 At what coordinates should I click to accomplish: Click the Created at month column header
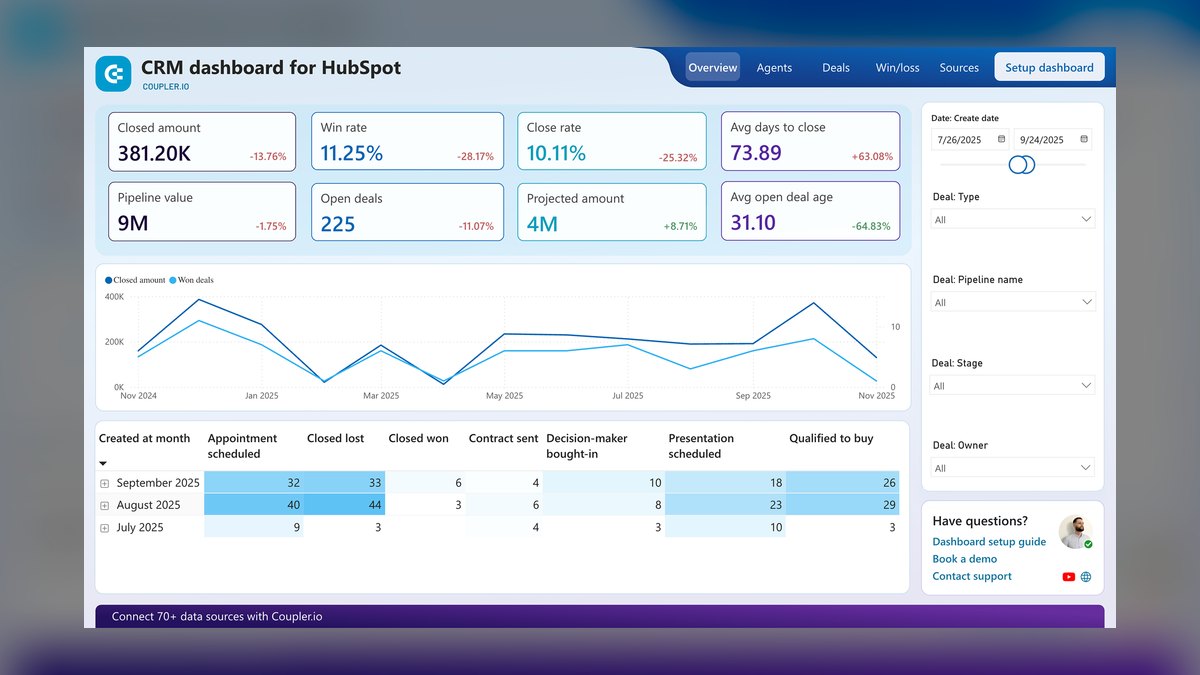[144, 438]
